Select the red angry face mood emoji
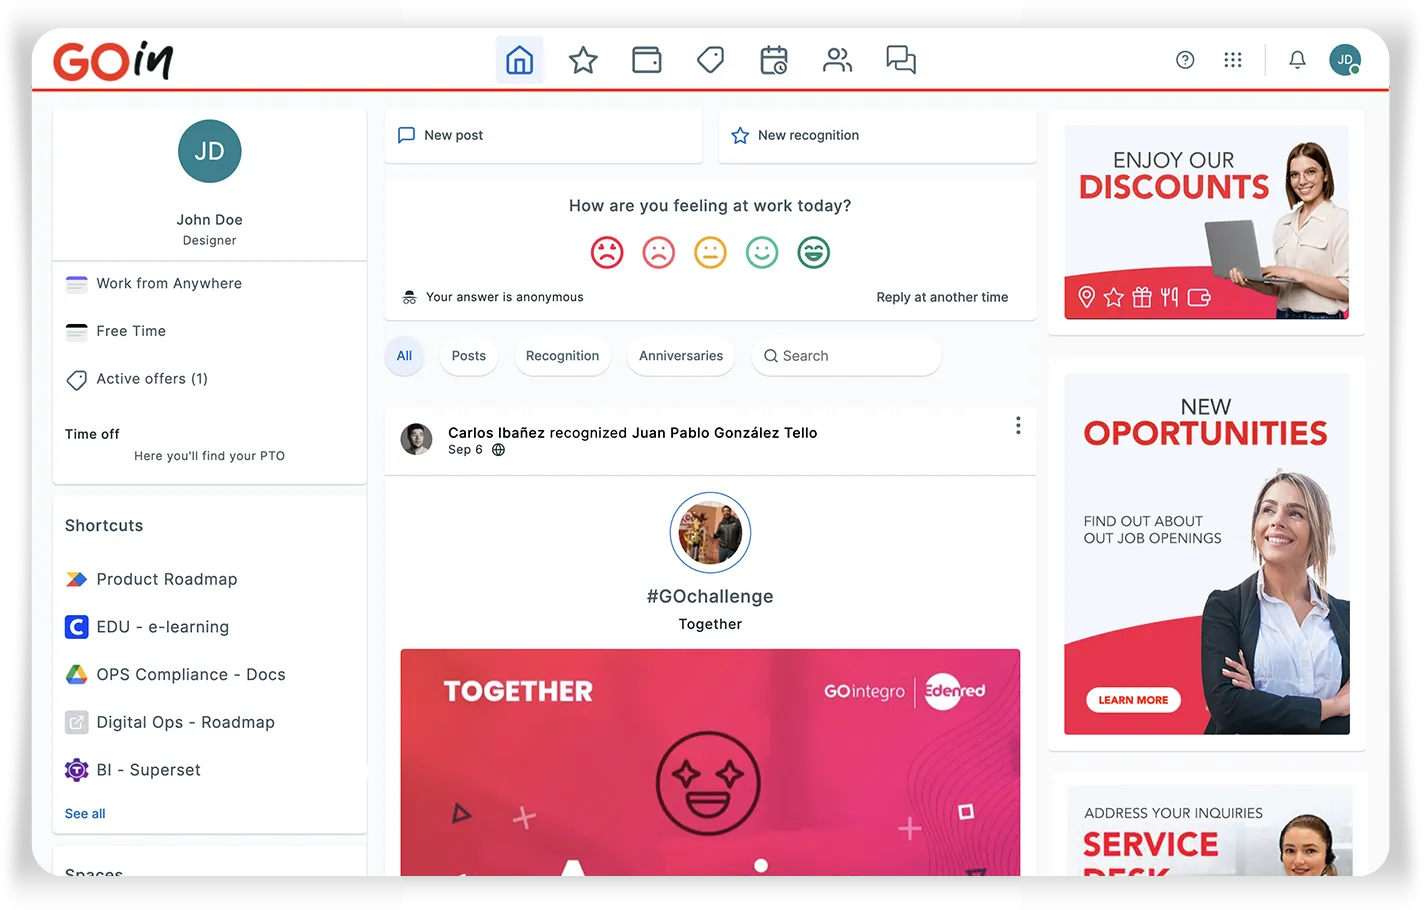This screenshot has height=910, width=1424. coord(606,252)
